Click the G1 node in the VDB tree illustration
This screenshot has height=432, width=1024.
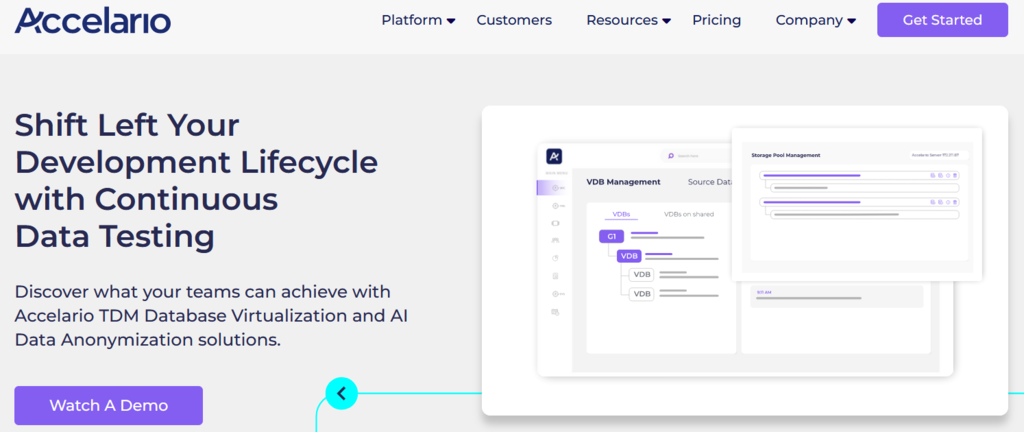coord(611,236)
